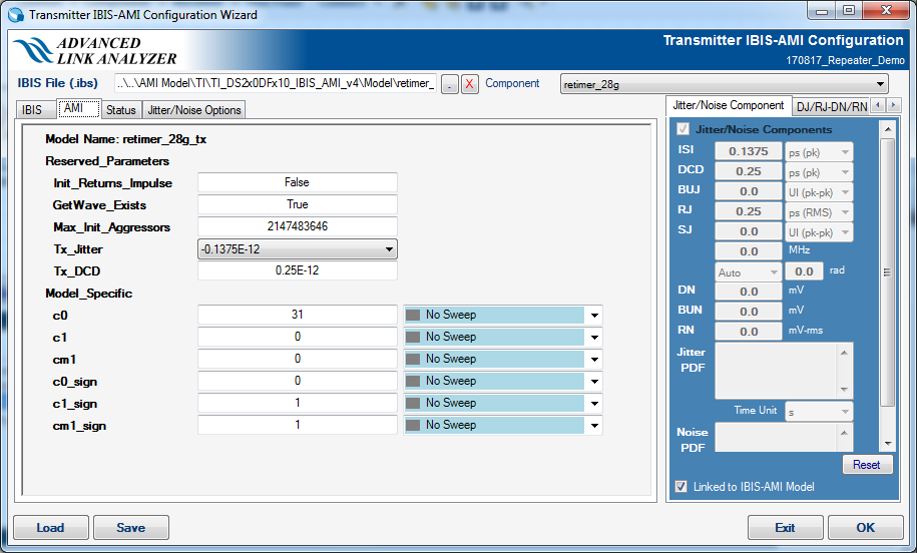Image resolution: width=917 pixels, height=553 pixels.
Task: Click the Load button
Action: (x=51, y=527)
